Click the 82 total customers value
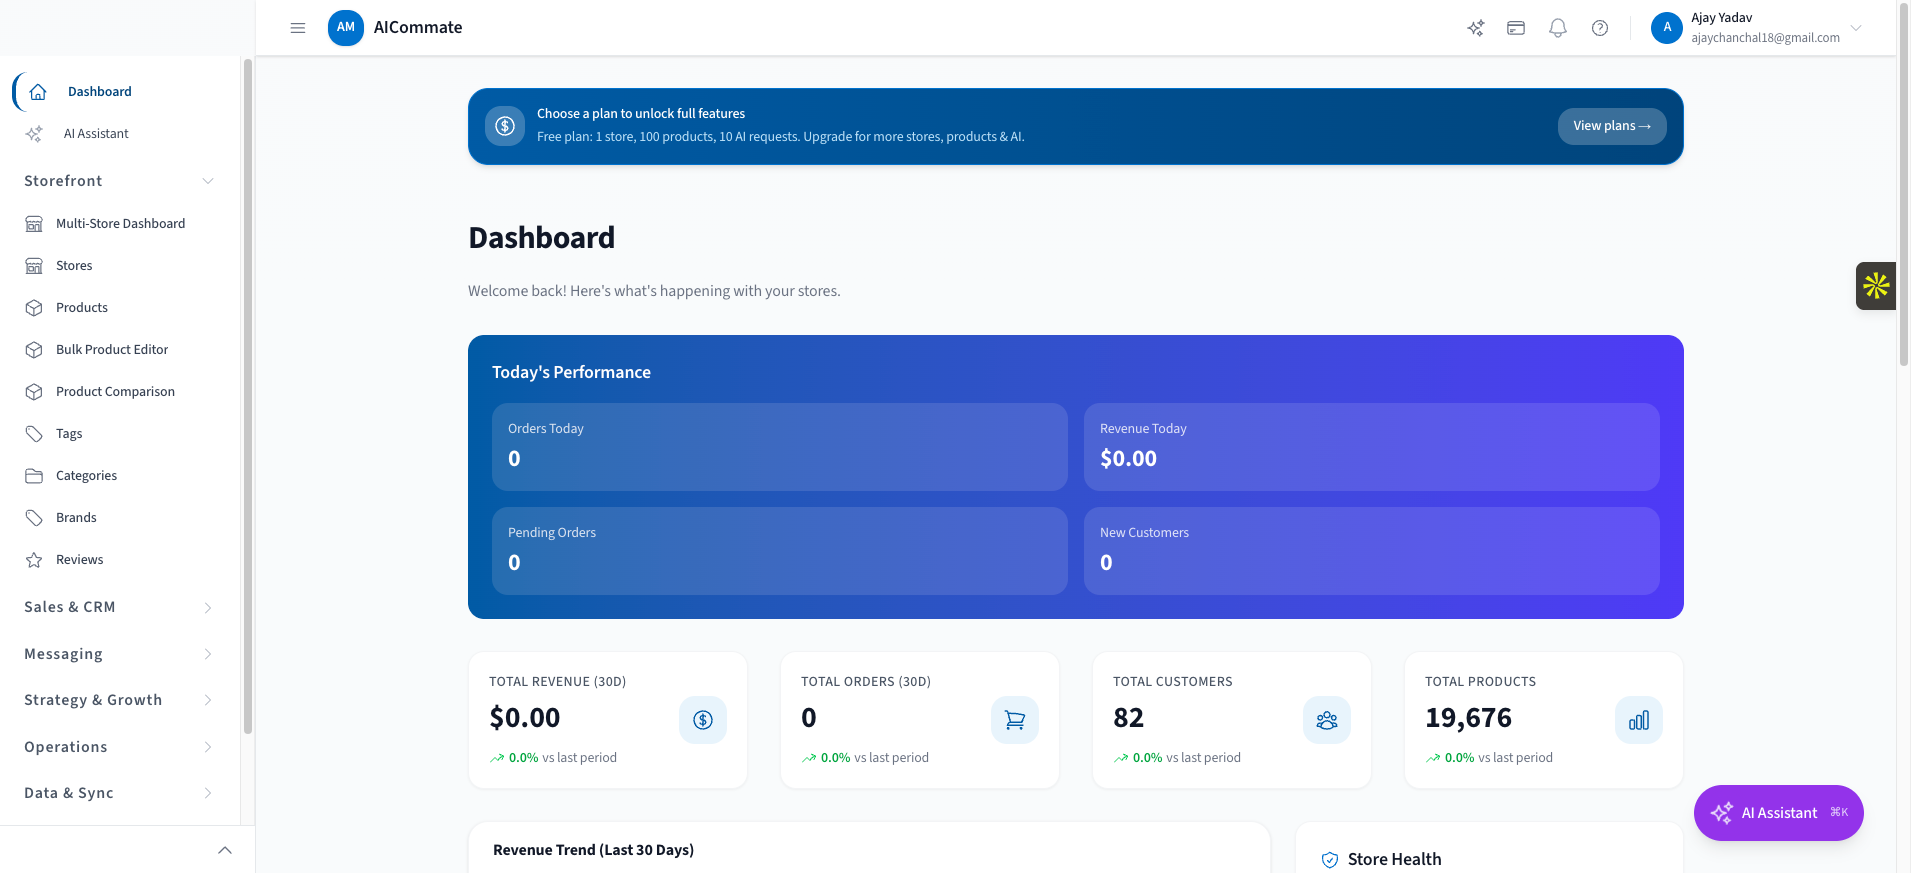This screenshot has height=873, width=1911. (x=1128, y=718)
